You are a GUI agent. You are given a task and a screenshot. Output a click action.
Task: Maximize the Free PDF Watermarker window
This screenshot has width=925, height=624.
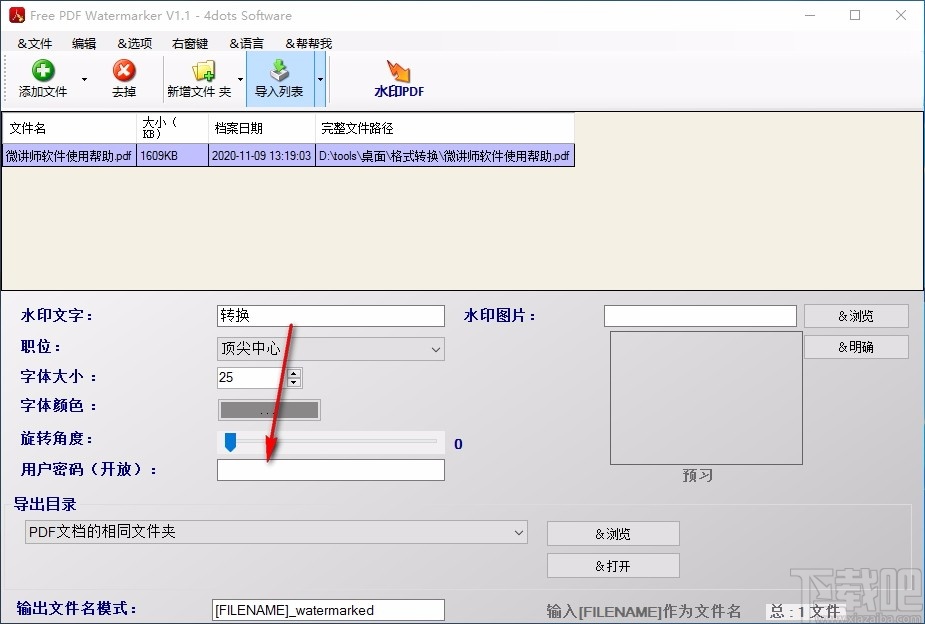[x=855, y=15]
